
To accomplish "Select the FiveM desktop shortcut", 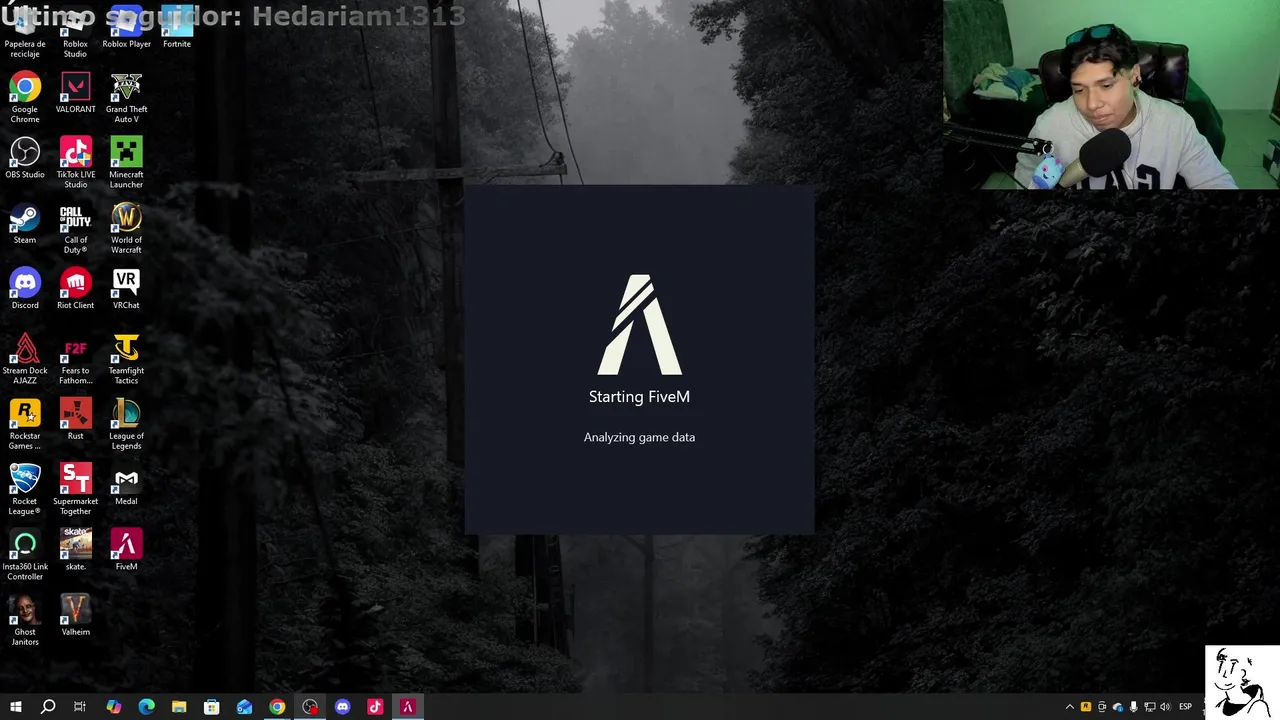I will tap(126, 549).
